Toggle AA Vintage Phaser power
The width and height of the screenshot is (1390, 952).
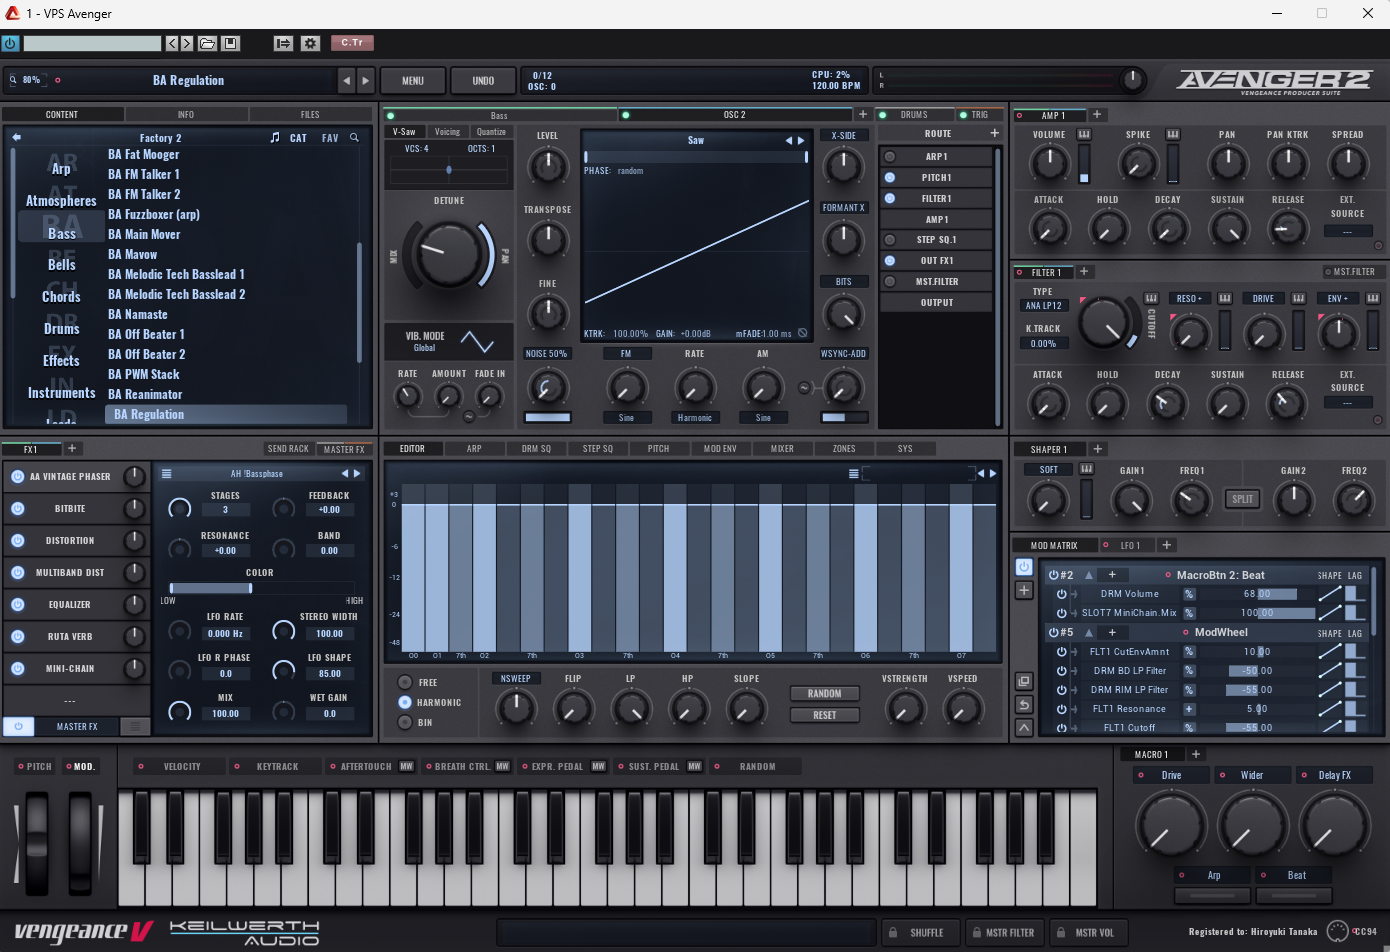[x=17, y=477]
